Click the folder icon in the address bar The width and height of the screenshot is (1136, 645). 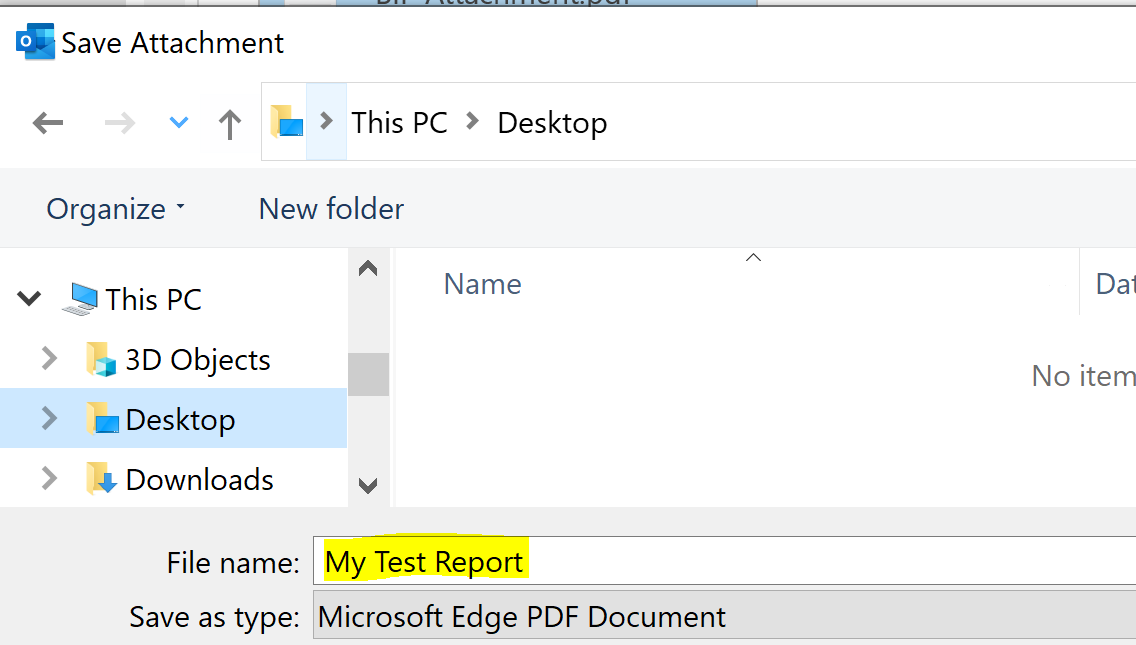point(287,122)
